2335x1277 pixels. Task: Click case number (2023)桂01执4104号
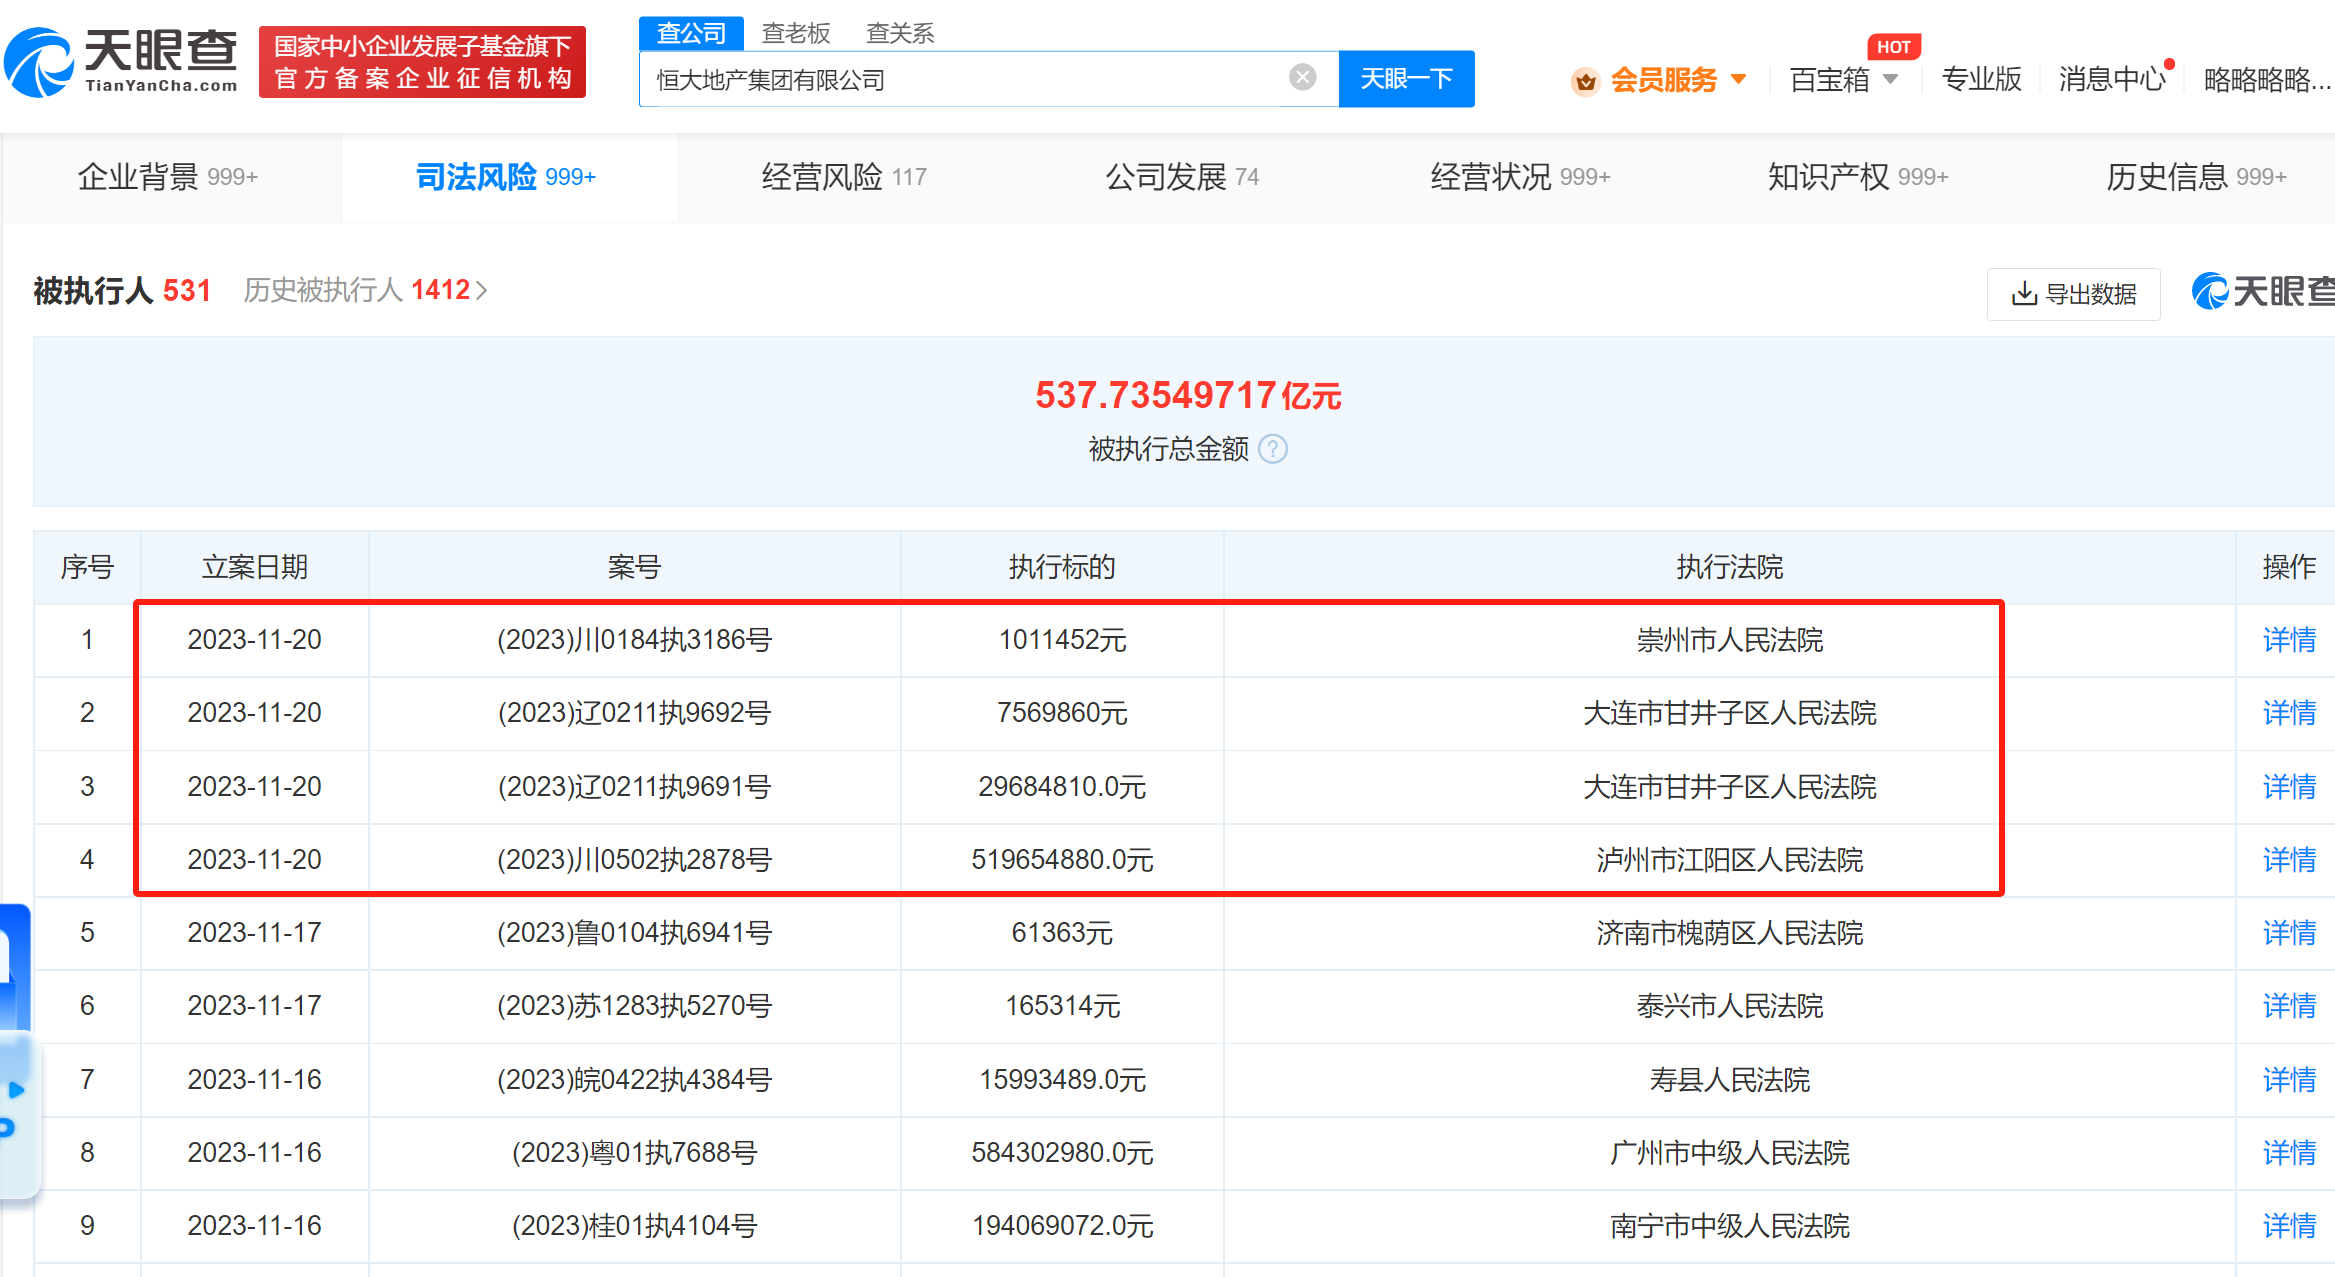click(x=634, y=1226)
